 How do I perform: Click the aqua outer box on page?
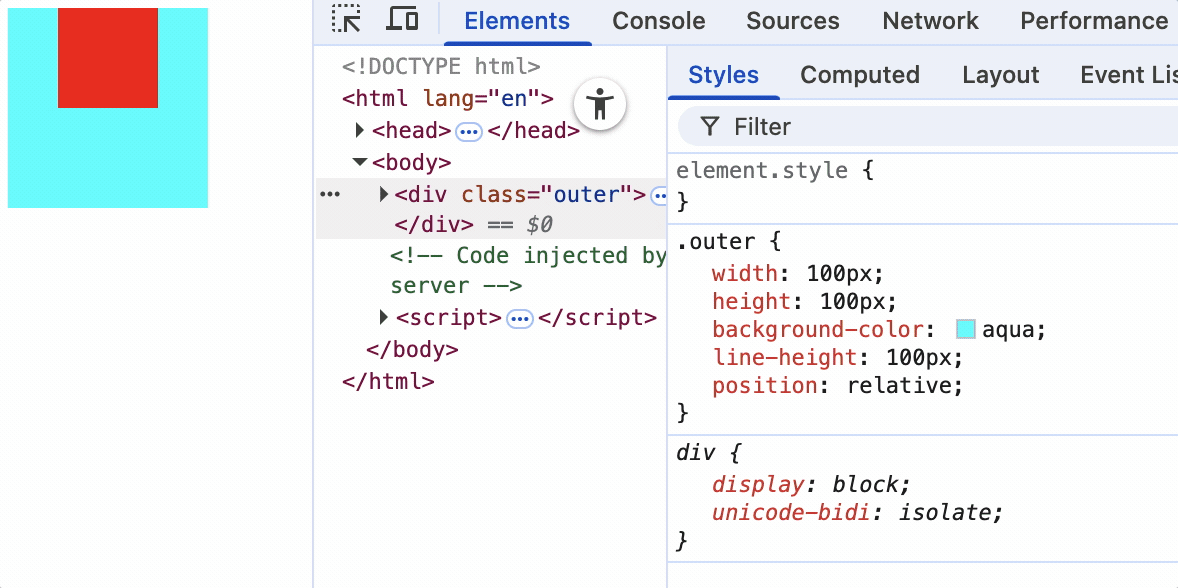pyautogui.click(x=107, y=158)
